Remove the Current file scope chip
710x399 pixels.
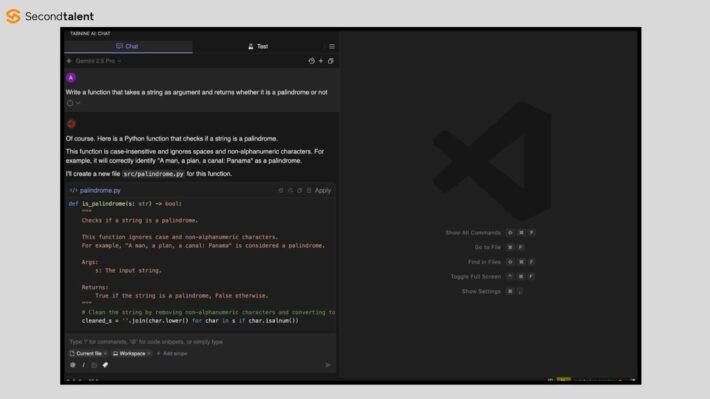[x=106, y=354]
